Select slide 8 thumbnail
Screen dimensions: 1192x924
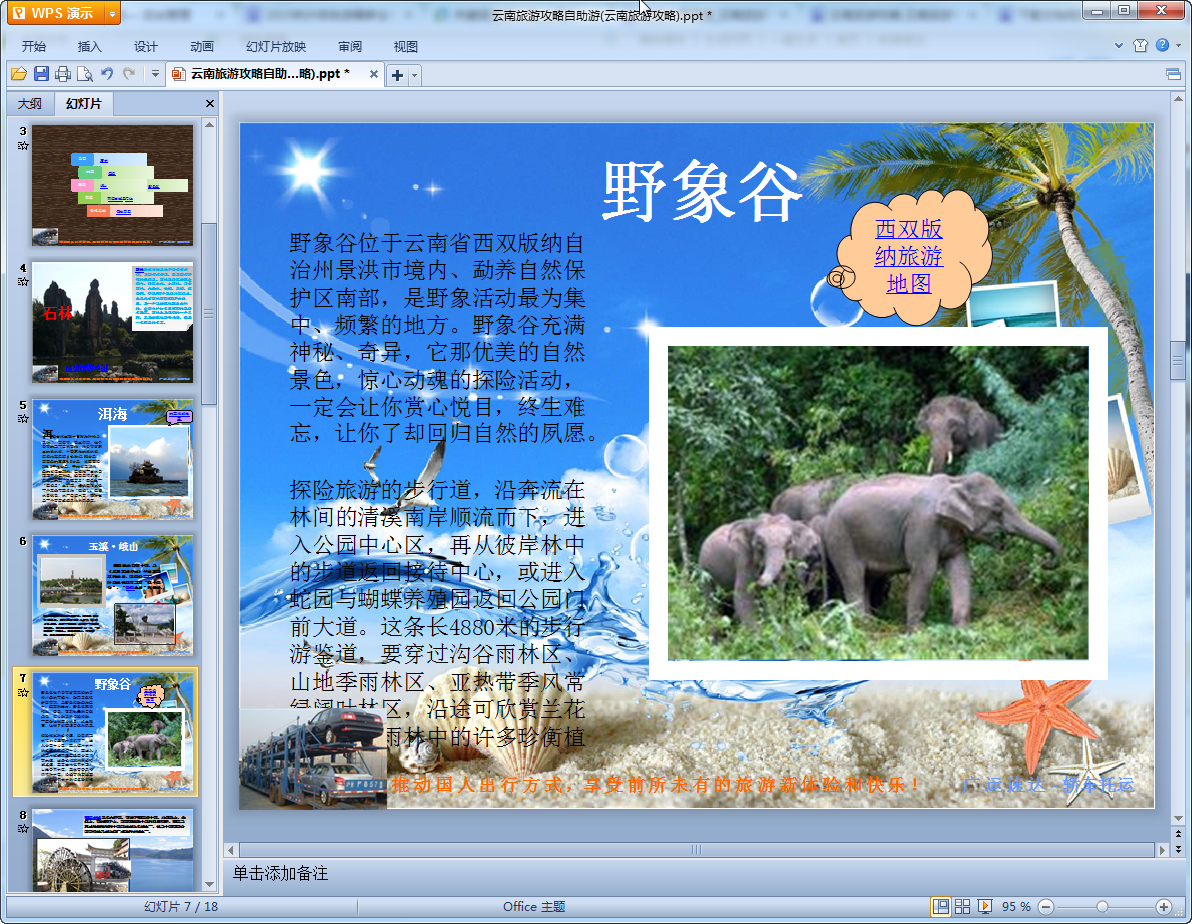[113, 850]
